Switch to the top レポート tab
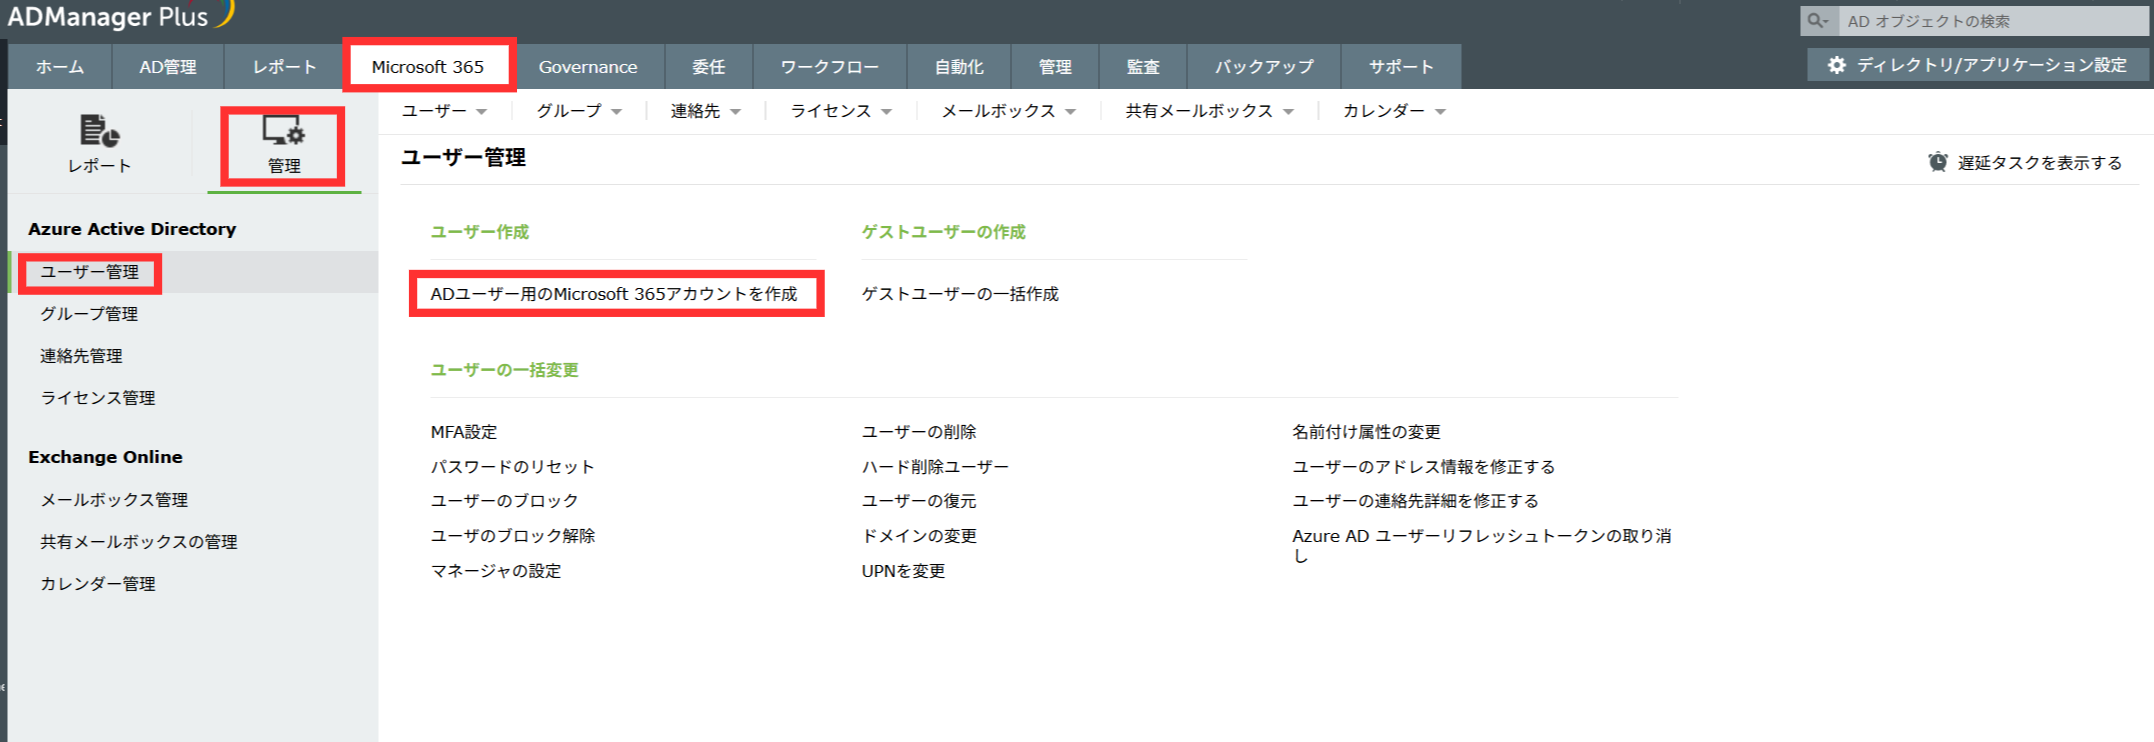The width and height of the screenshot is (2154, 742). coord(285,67)
